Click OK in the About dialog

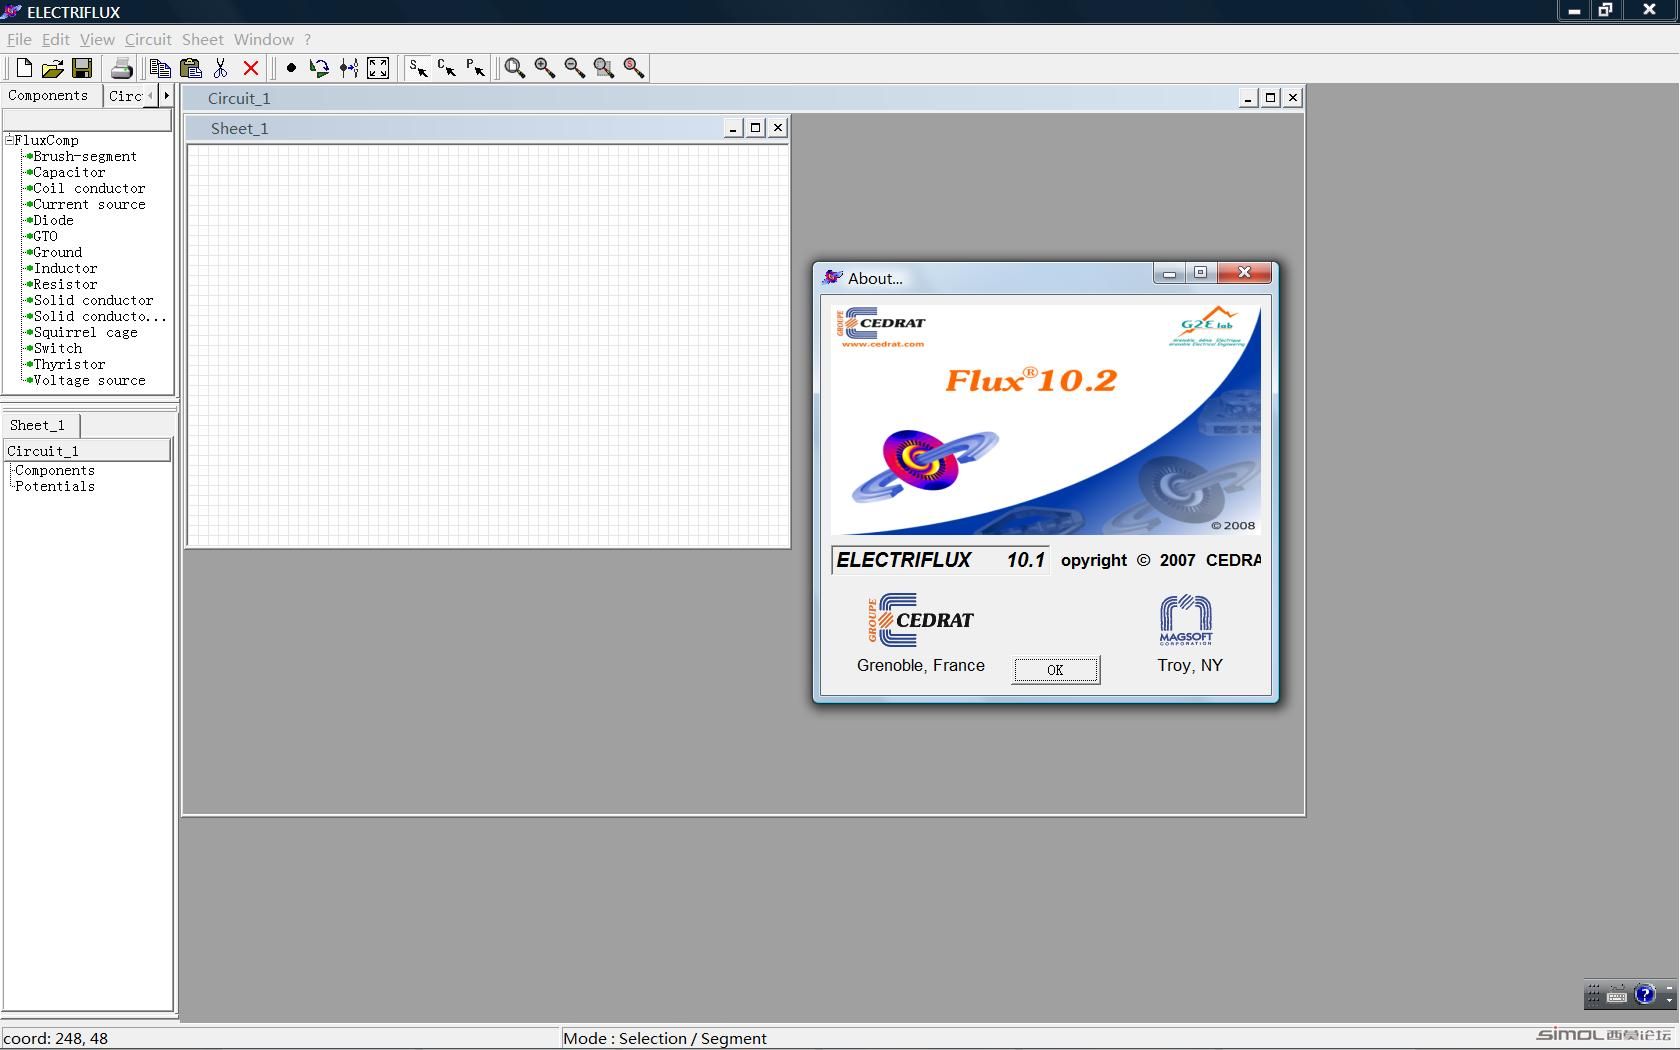[x=1056, y=670]
